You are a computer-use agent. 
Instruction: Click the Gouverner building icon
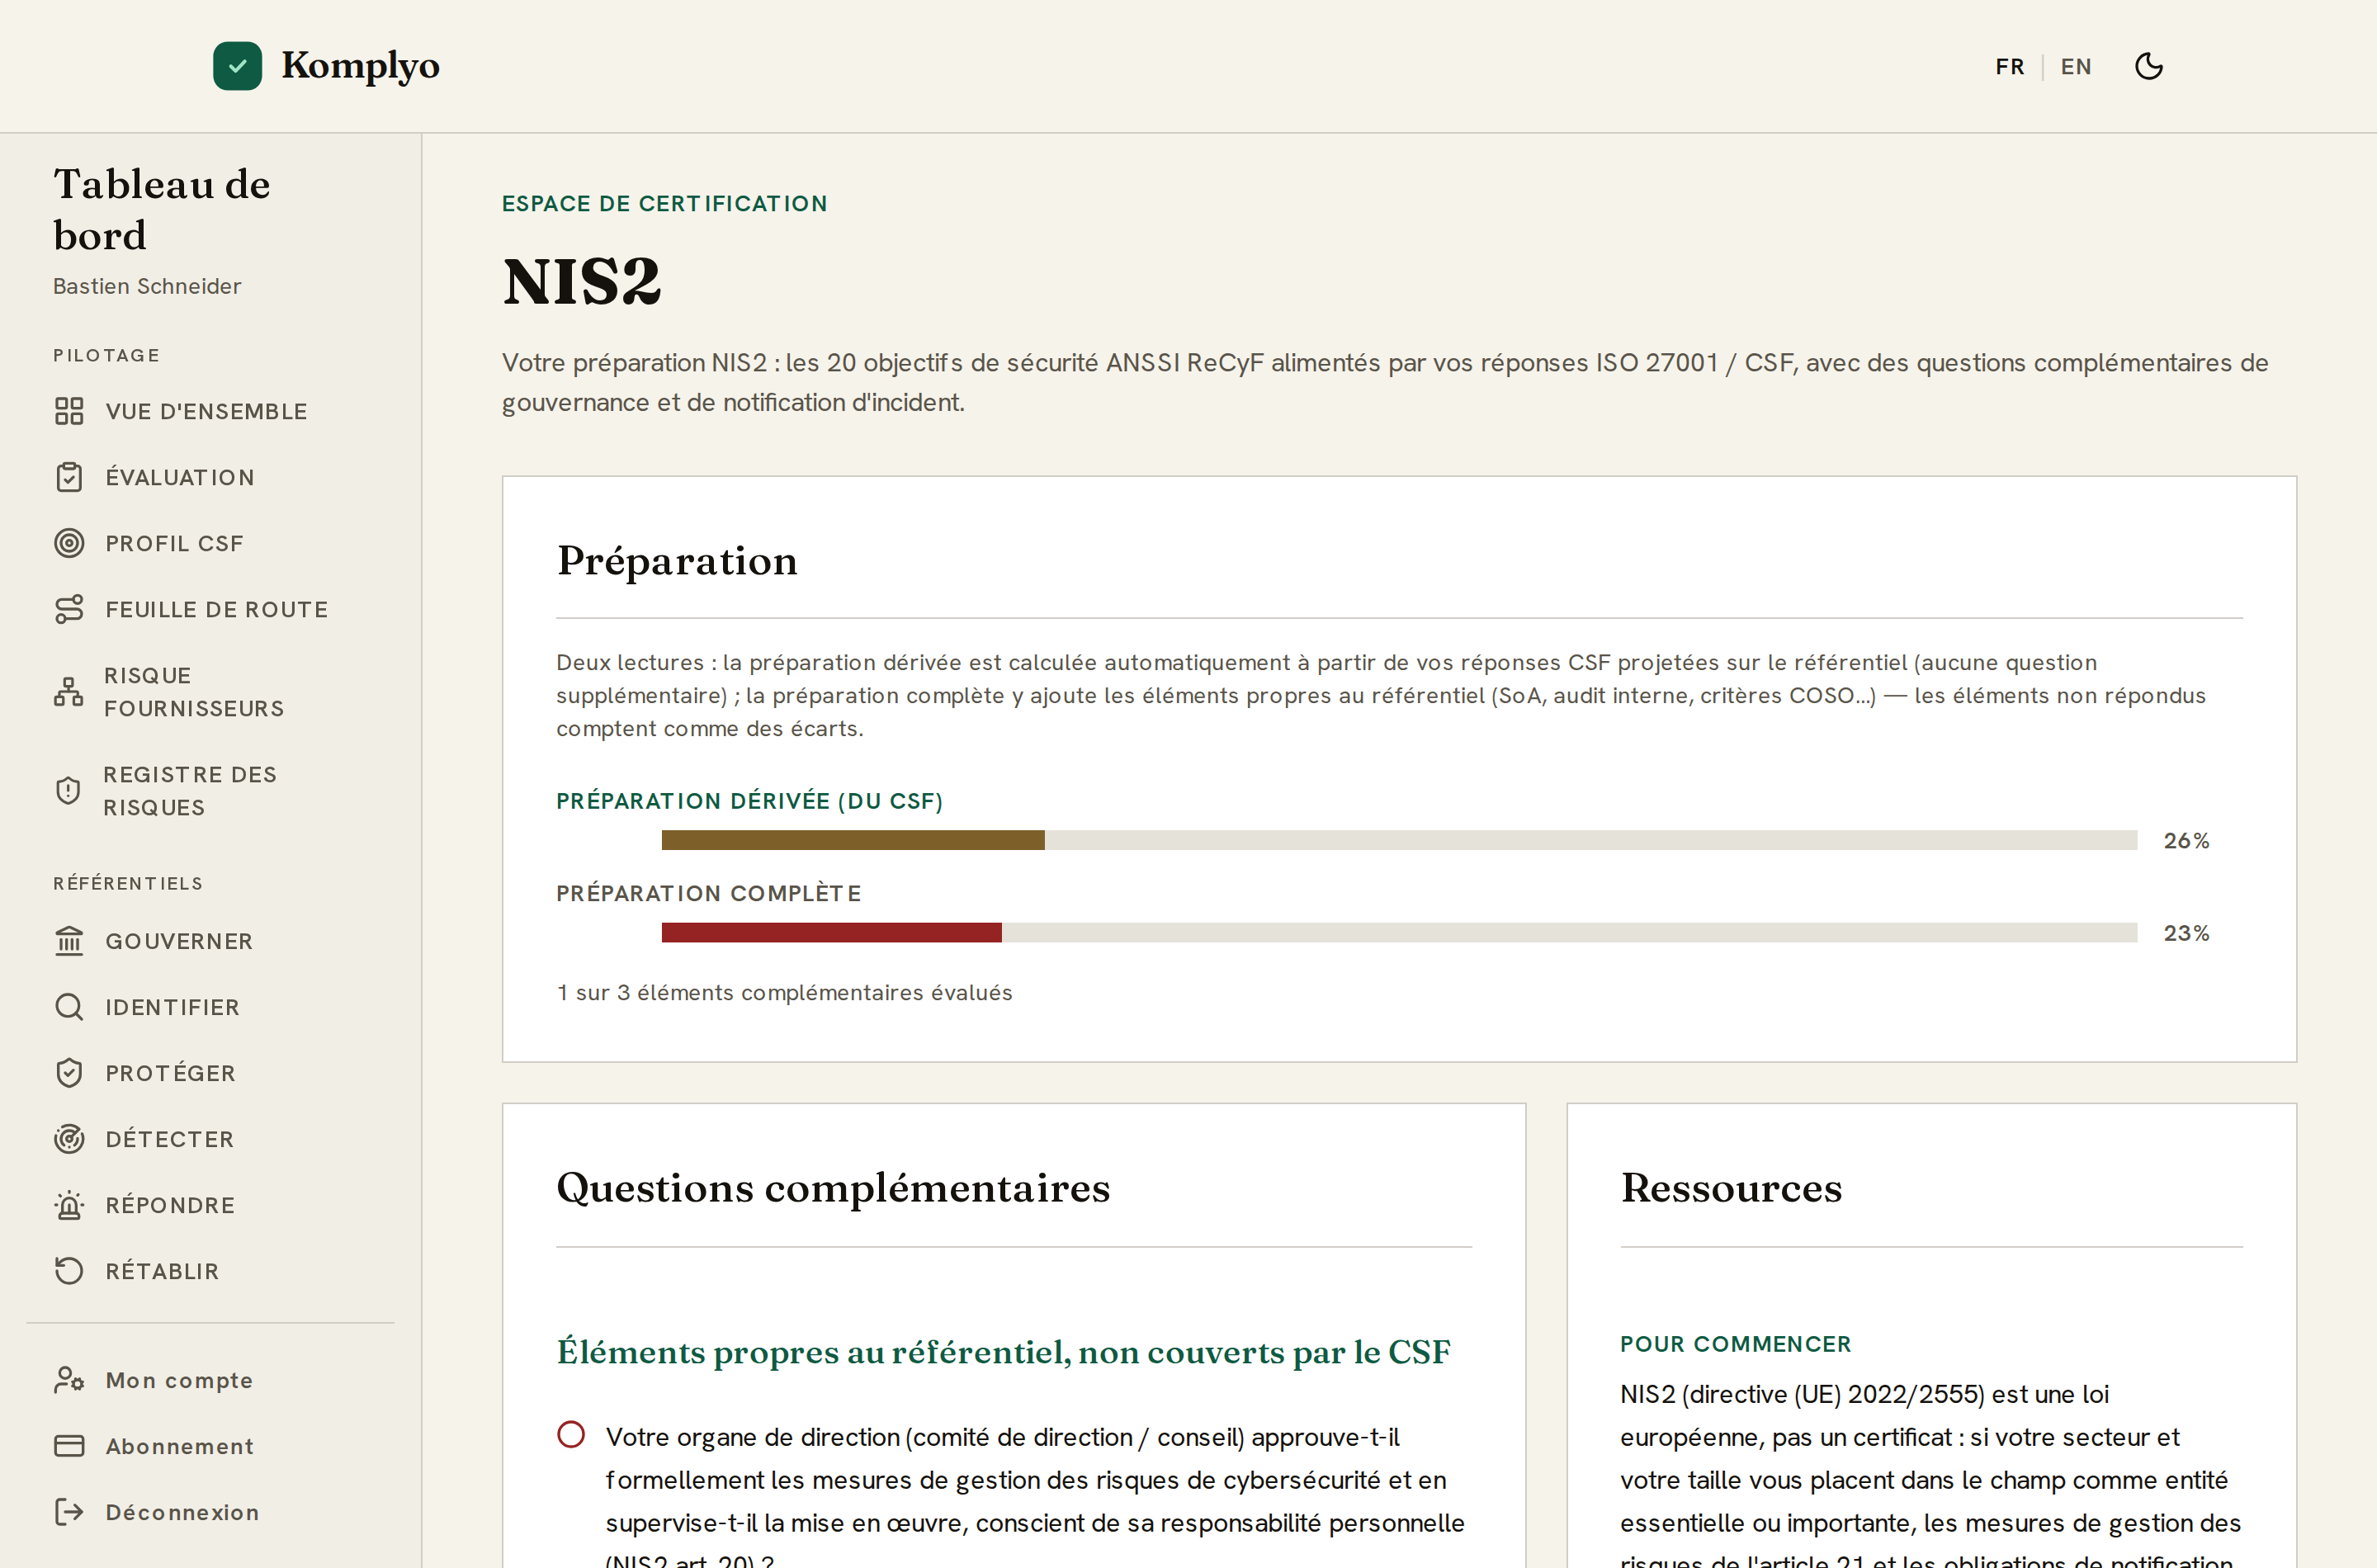(x=69, y=941)
